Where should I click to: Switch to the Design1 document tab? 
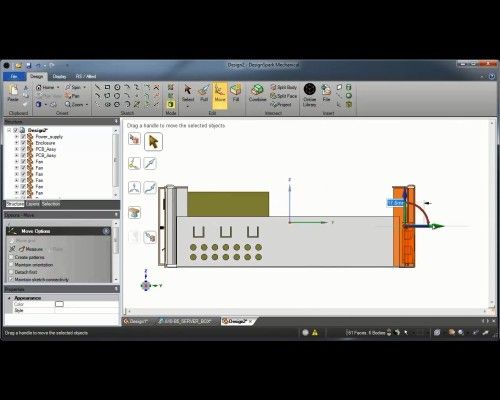pos(137,321)
